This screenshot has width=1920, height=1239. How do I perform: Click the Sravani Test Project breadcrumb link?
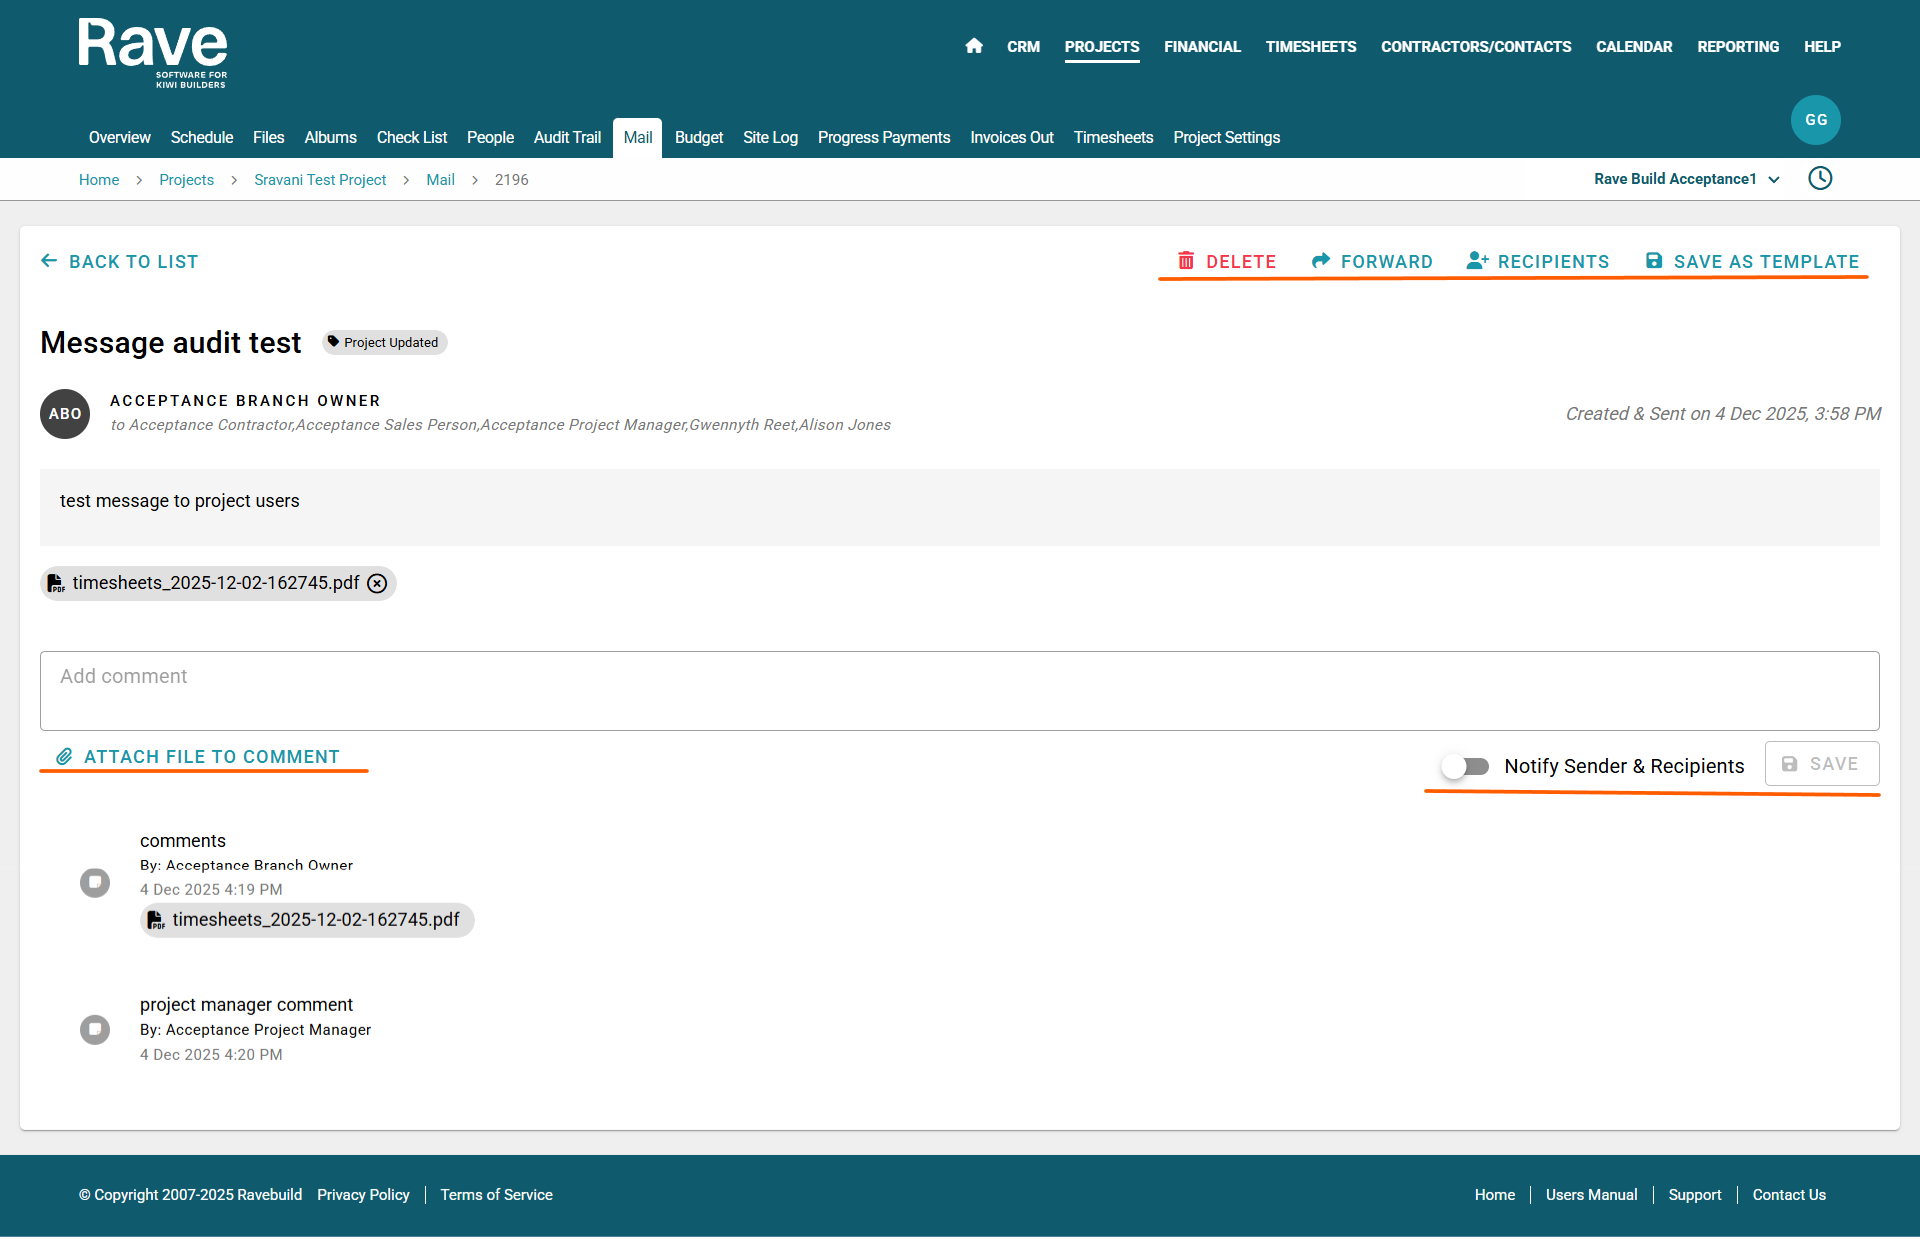(320, 180)
